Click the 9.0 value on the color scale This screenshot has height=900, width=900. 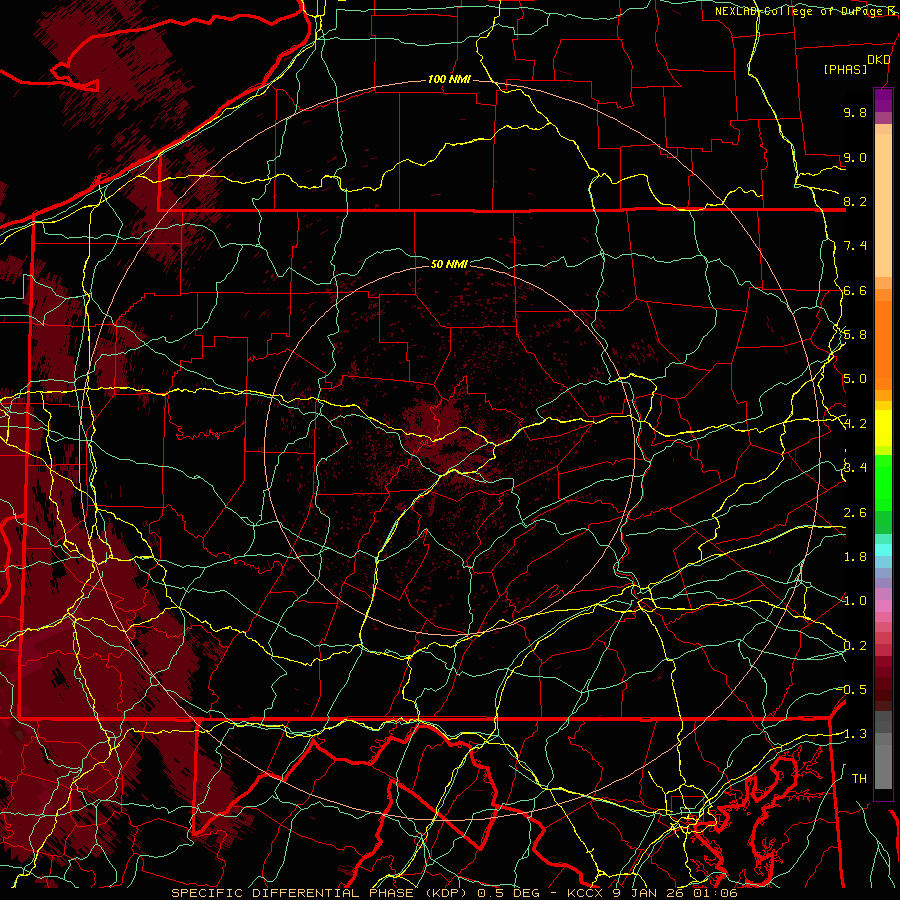pyautogui.click(x=855, y=157)
